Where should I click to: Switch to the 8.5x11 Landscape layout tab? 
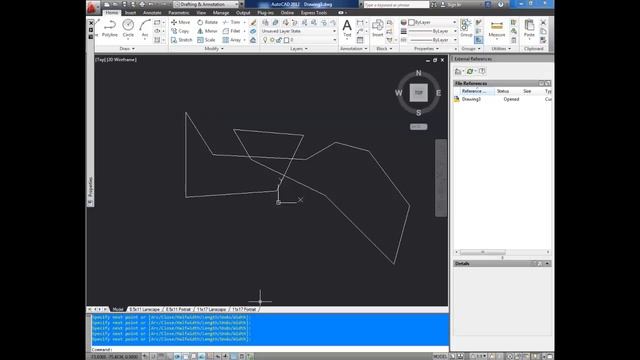(144, 309)
